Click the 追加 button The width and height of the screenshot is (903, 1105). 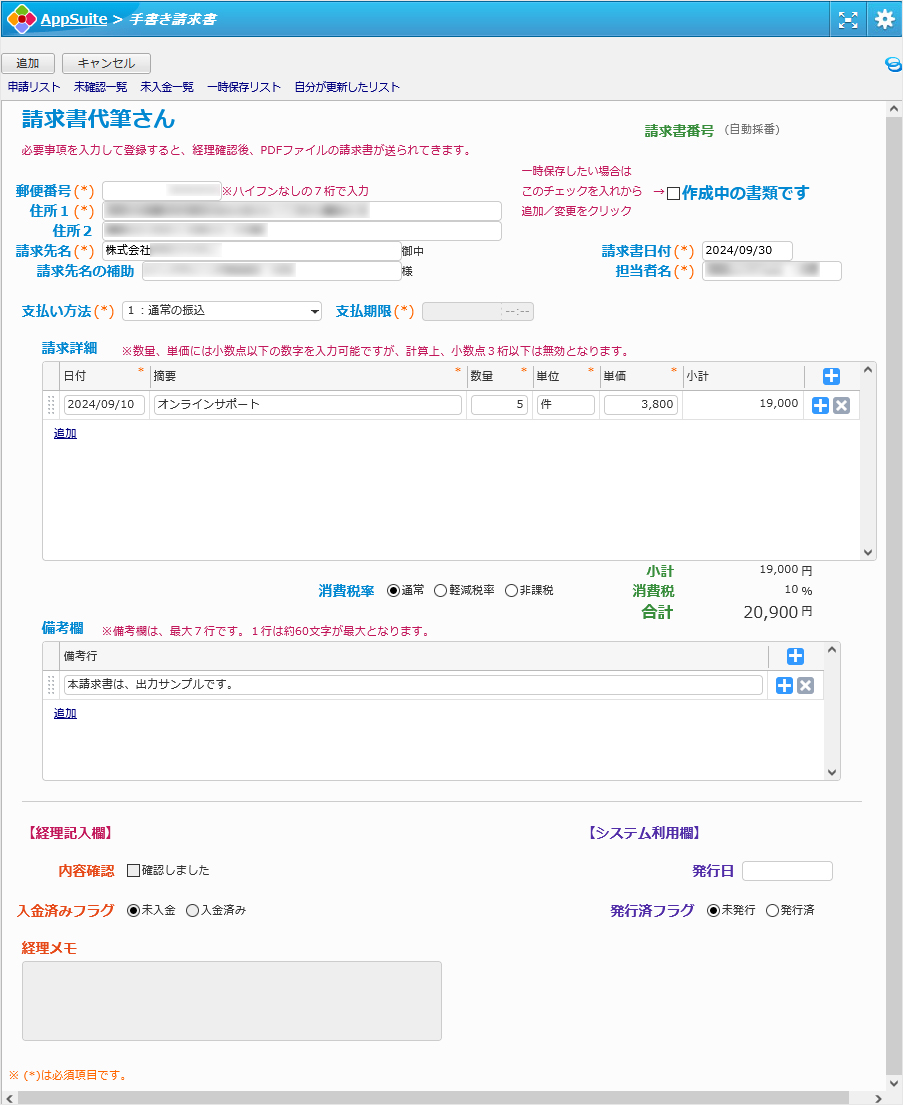point(27,62)
